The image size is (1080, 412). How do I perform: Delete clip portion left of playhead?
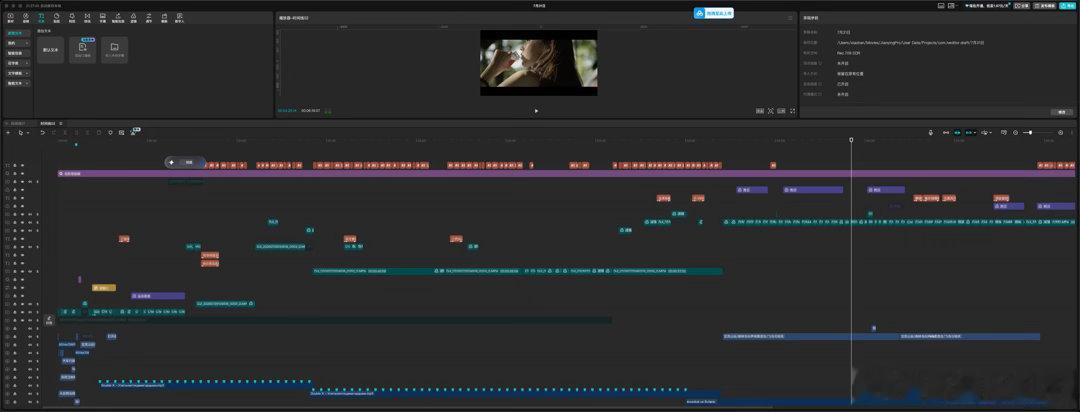tap(76, 132)
